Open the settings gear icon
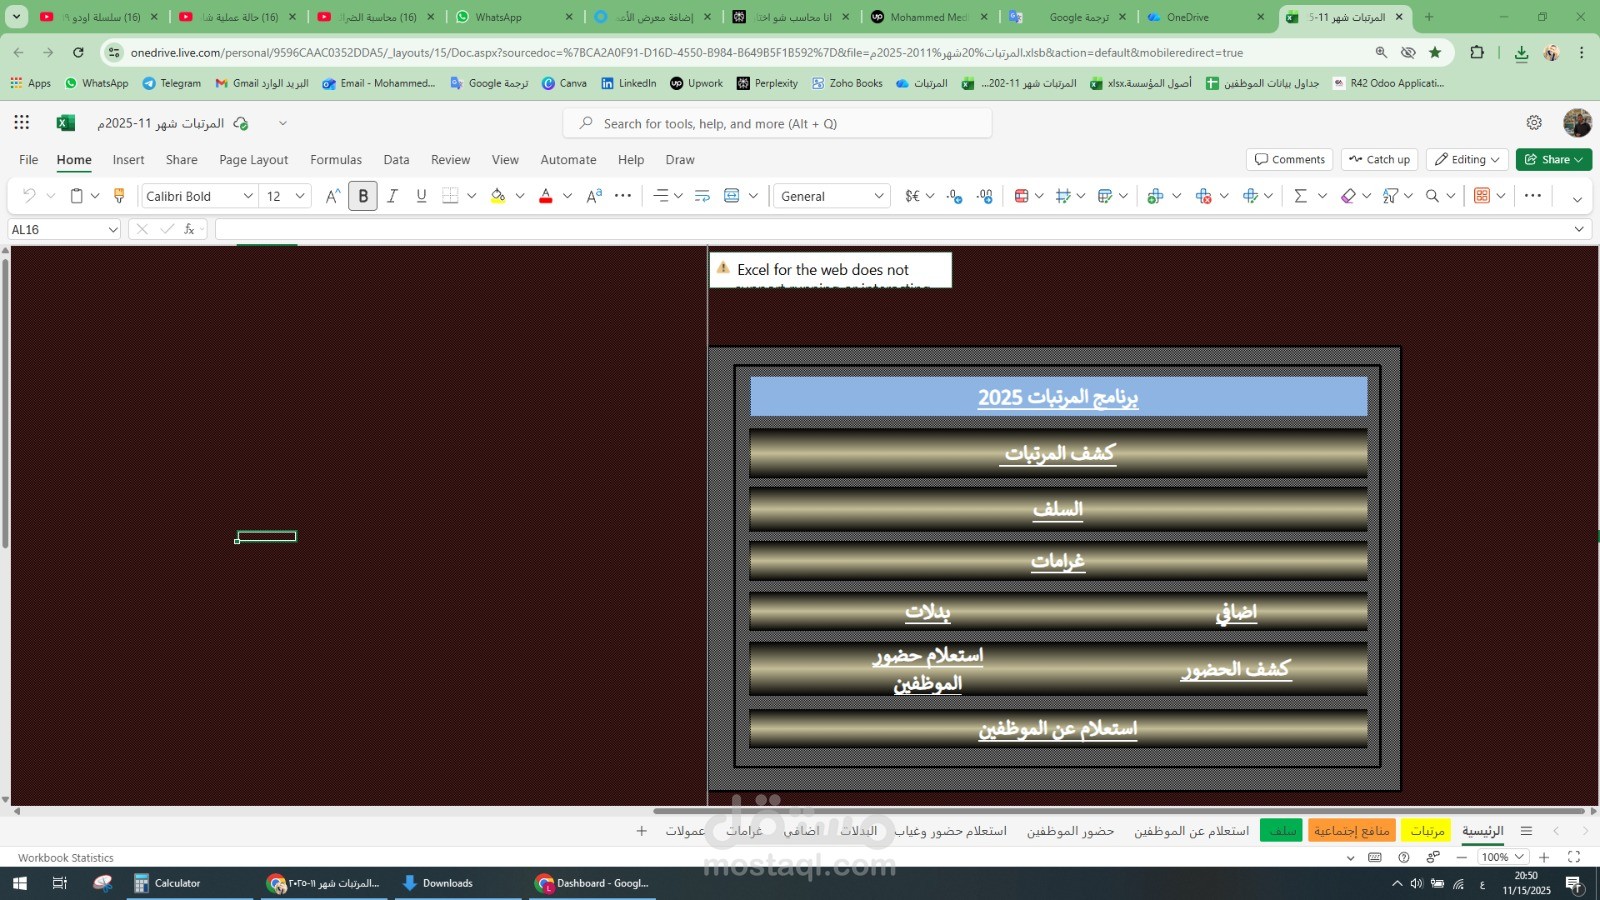Viewport: 1600px width, 900px height. [x=1534, y=123]
